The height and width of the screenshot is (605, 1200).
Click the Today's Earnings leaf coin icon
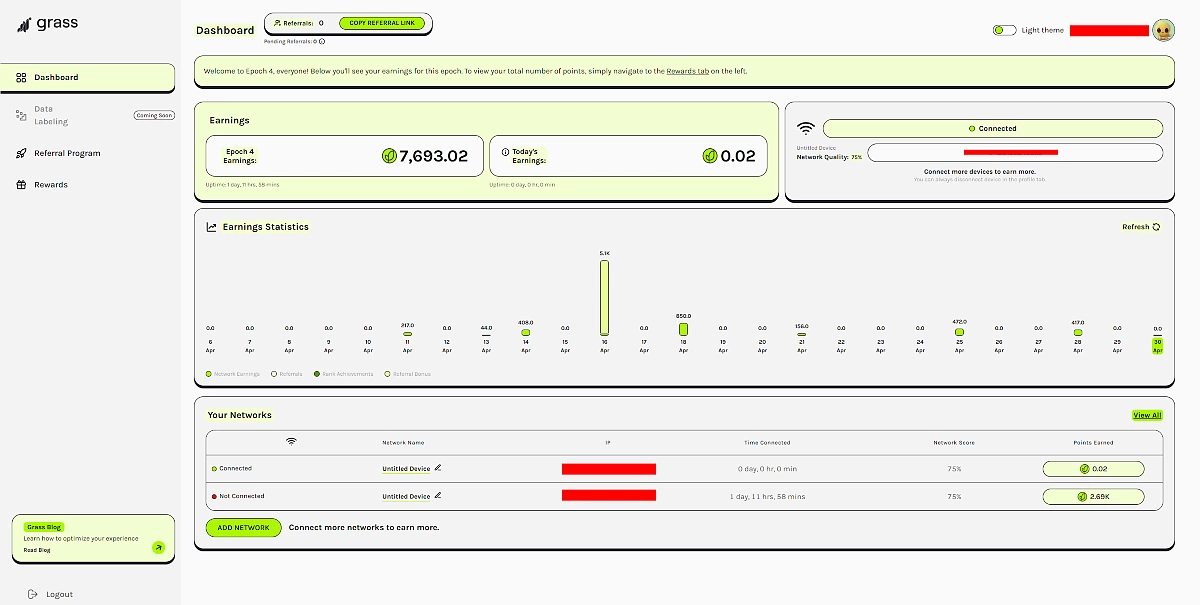709,156
